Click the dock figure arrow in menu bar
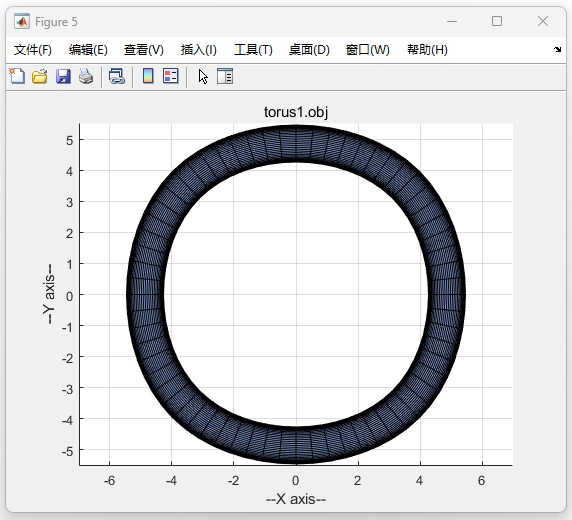The width and height of the screenshot is (572, 520). (x=557, y=49)
